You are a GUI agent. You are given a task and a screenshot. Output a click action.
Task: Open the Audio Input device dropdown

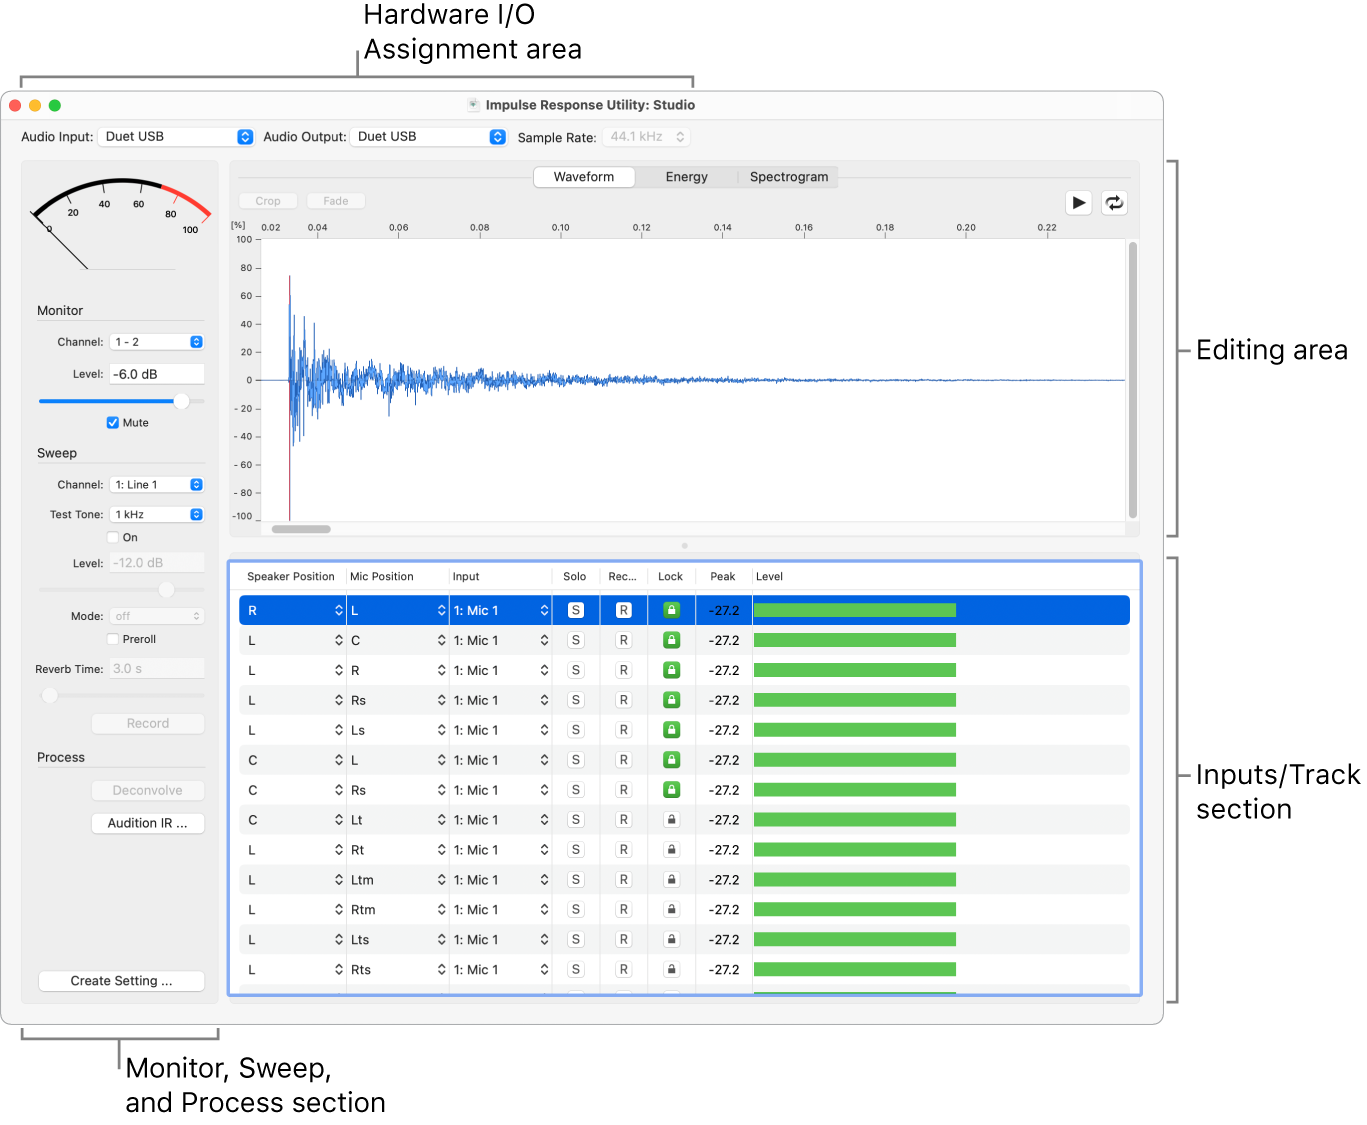(x=175, y=137)
